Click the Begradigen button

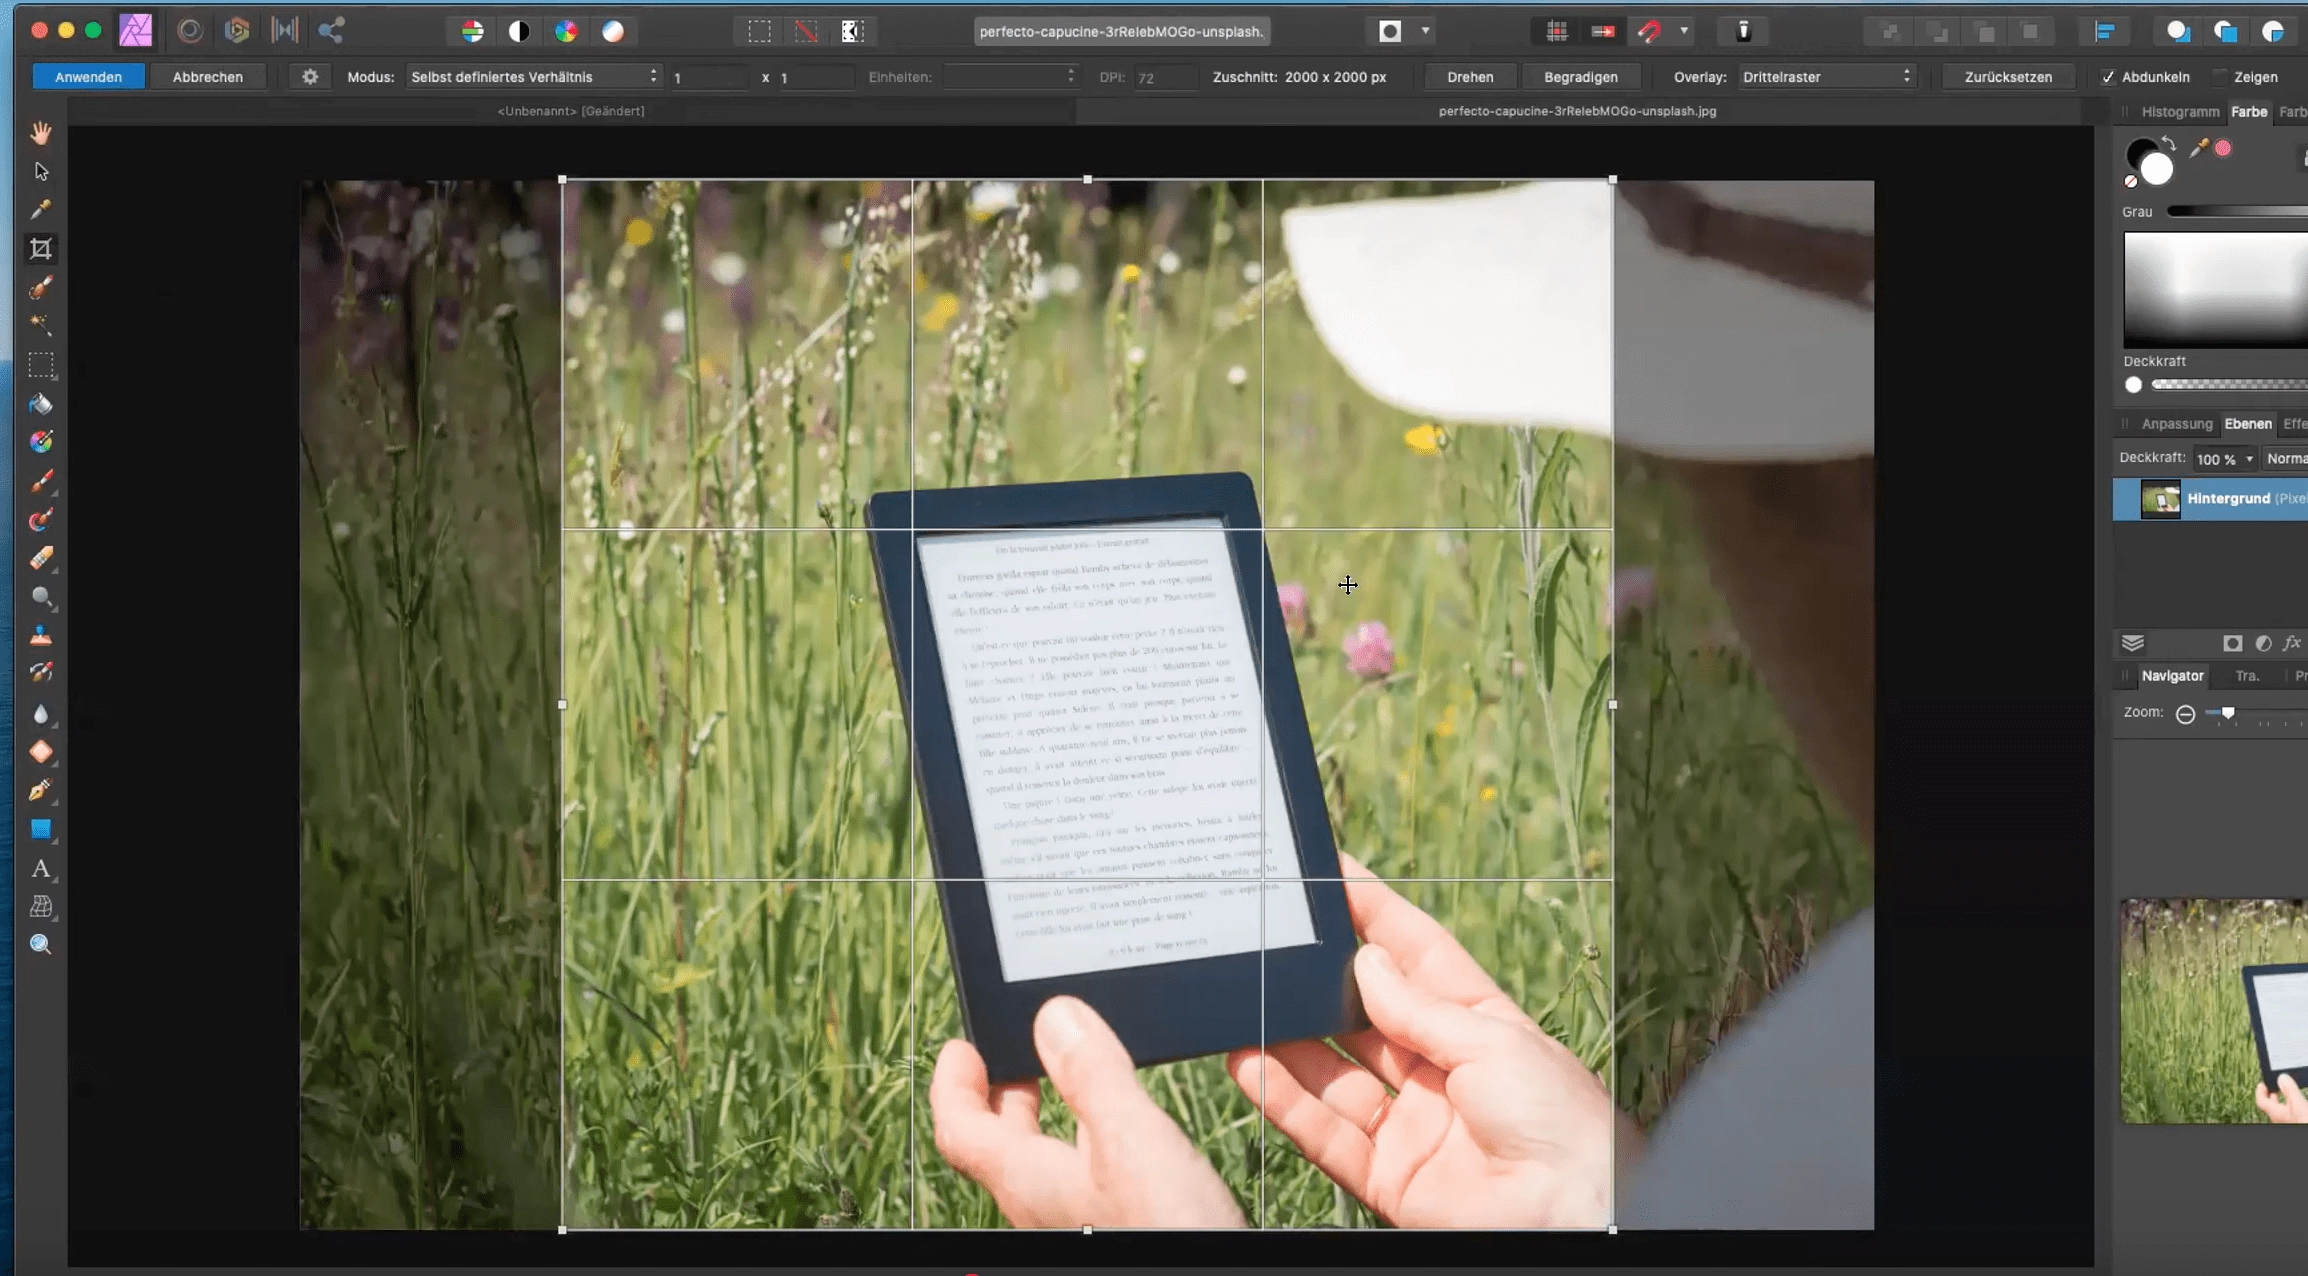pyautogui.click(x=1580, y=77)
